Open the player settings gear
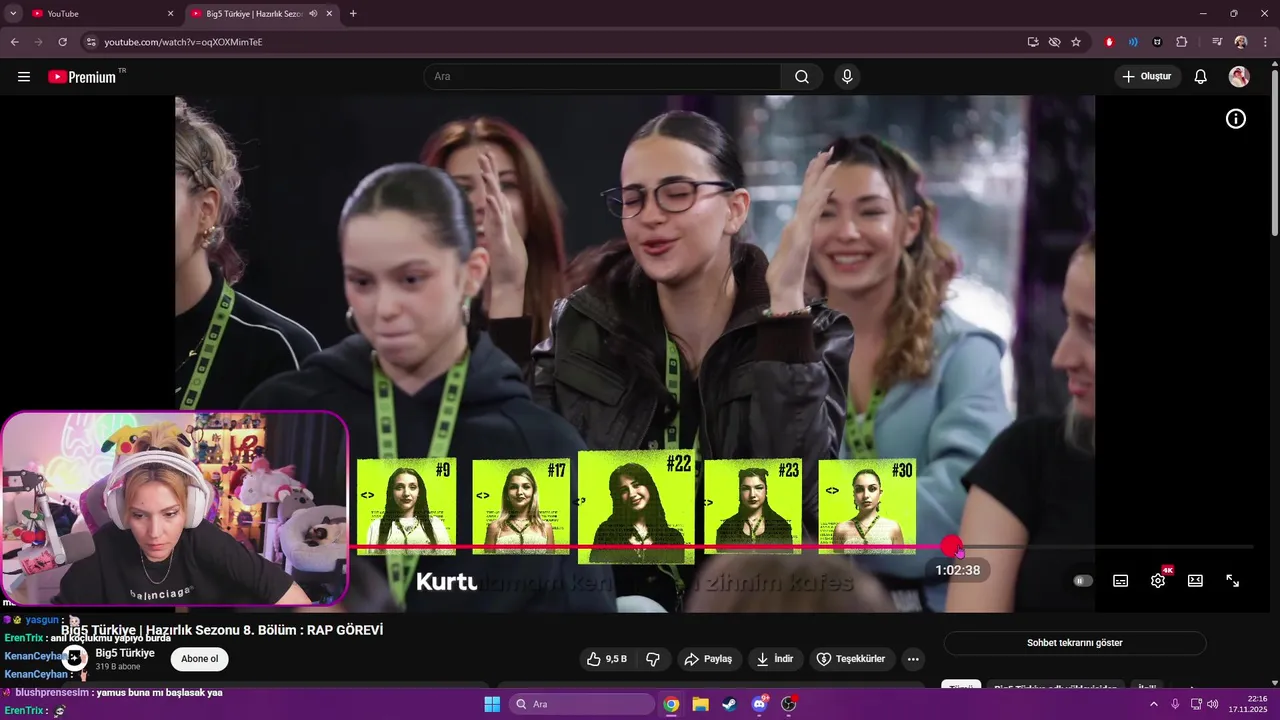This screenshot has height=720, width=1280. click(1158, 581)
